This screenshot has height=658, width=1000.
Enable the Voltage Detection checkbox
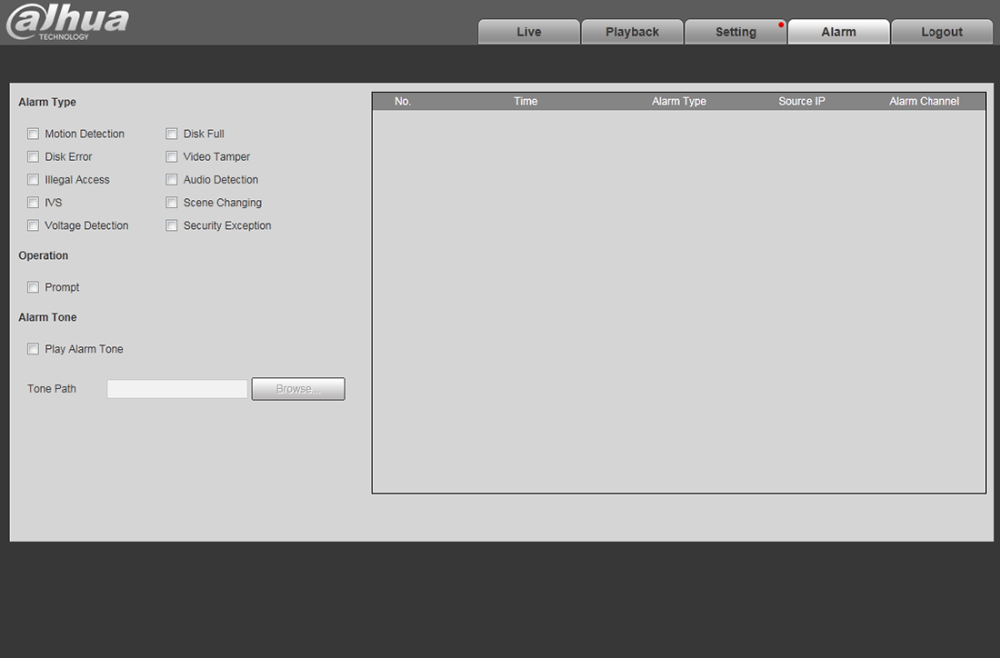(x=33, y=226)
